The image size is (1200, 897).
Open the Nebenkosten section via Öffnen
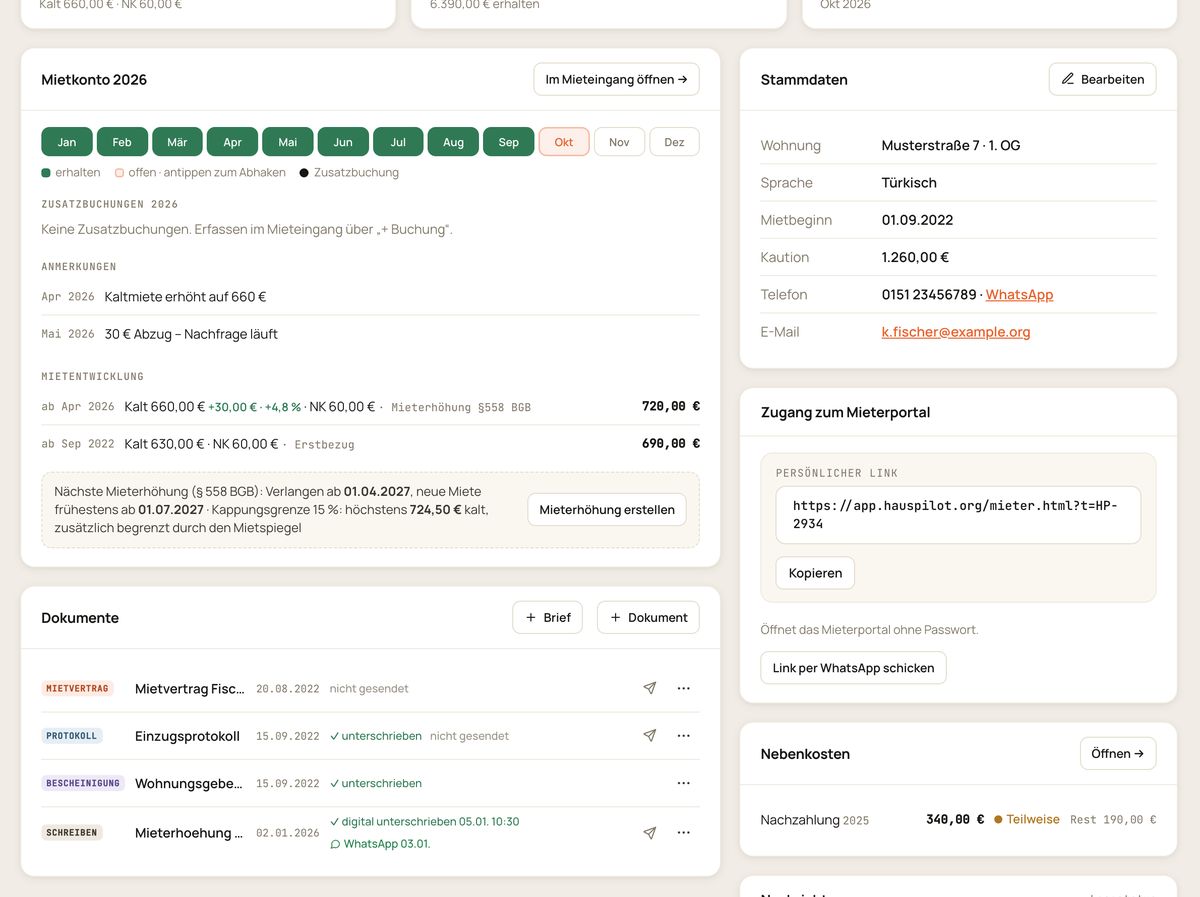pyautogui.click(x=1118, y=753)
